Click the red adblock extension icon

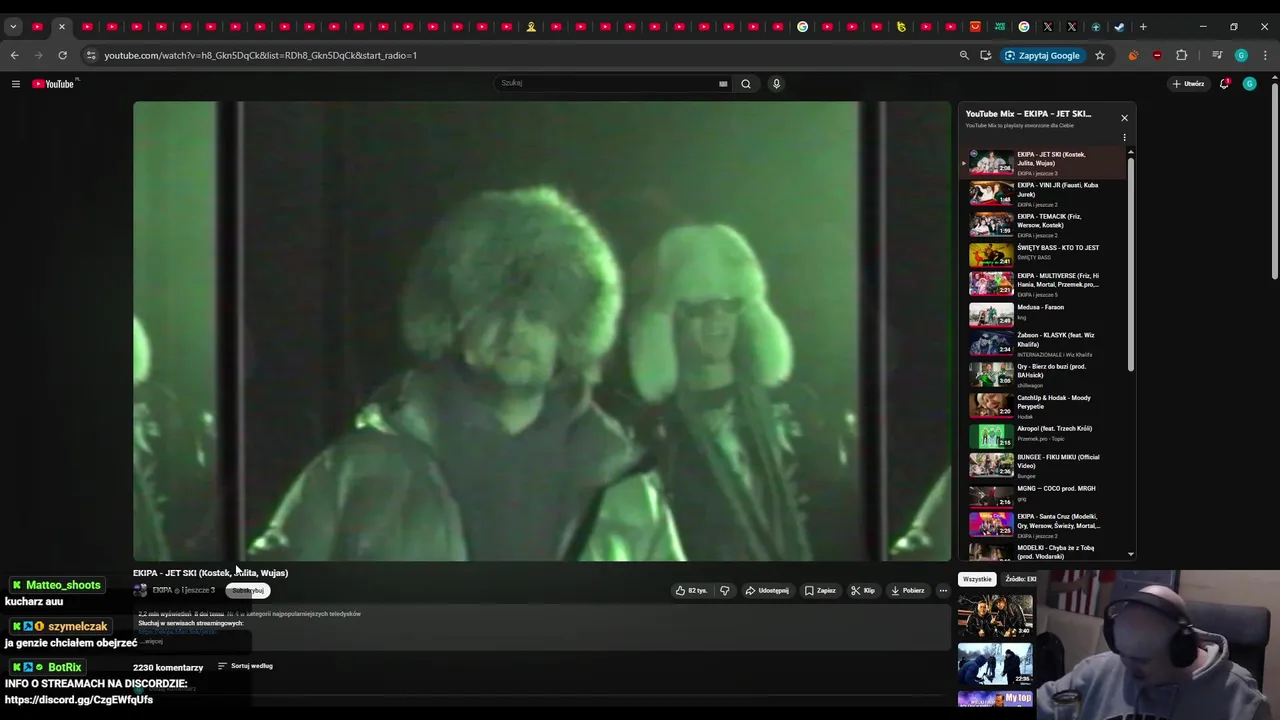click(1157, 55)
